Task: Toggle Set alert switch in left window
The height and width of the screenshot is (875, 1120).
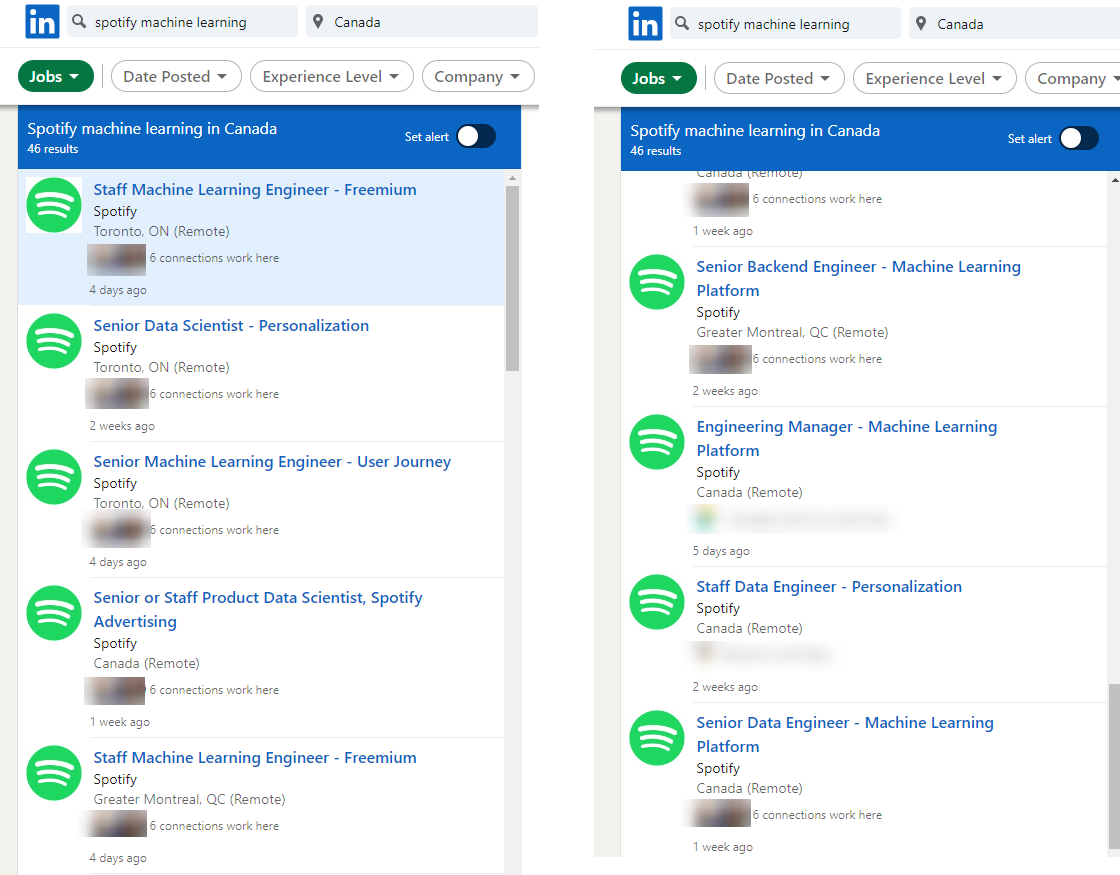Action: point(476,136)
